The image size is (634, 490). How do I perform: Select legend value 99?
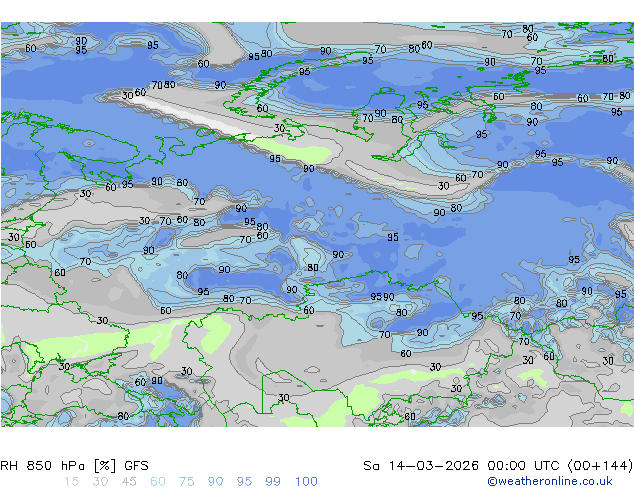click(273, 482)
